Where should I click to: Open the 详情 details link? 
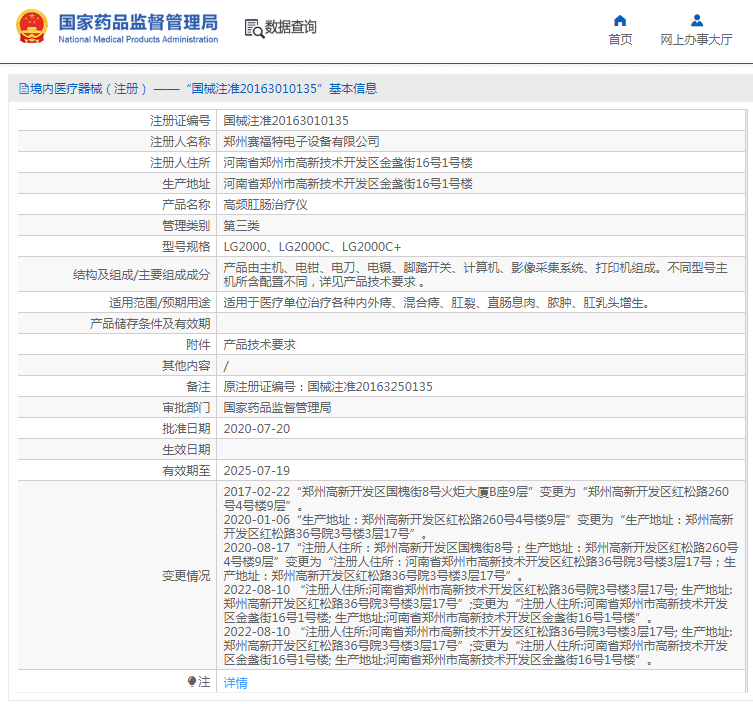(x=235, y=682)
